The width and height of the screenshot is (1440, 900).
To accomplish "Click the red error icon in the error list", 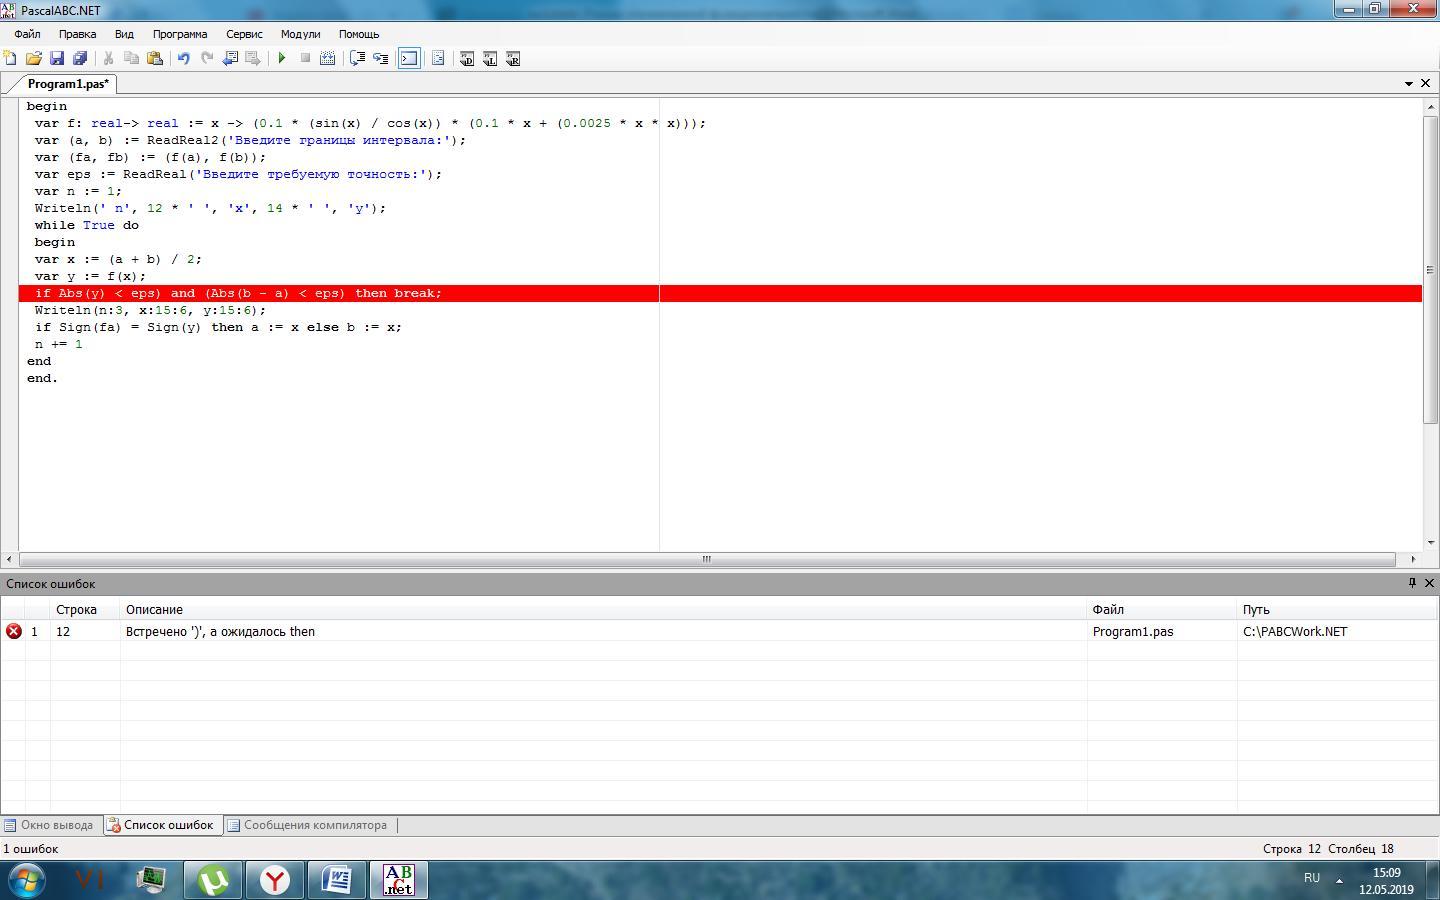I will tap(14, 631).
